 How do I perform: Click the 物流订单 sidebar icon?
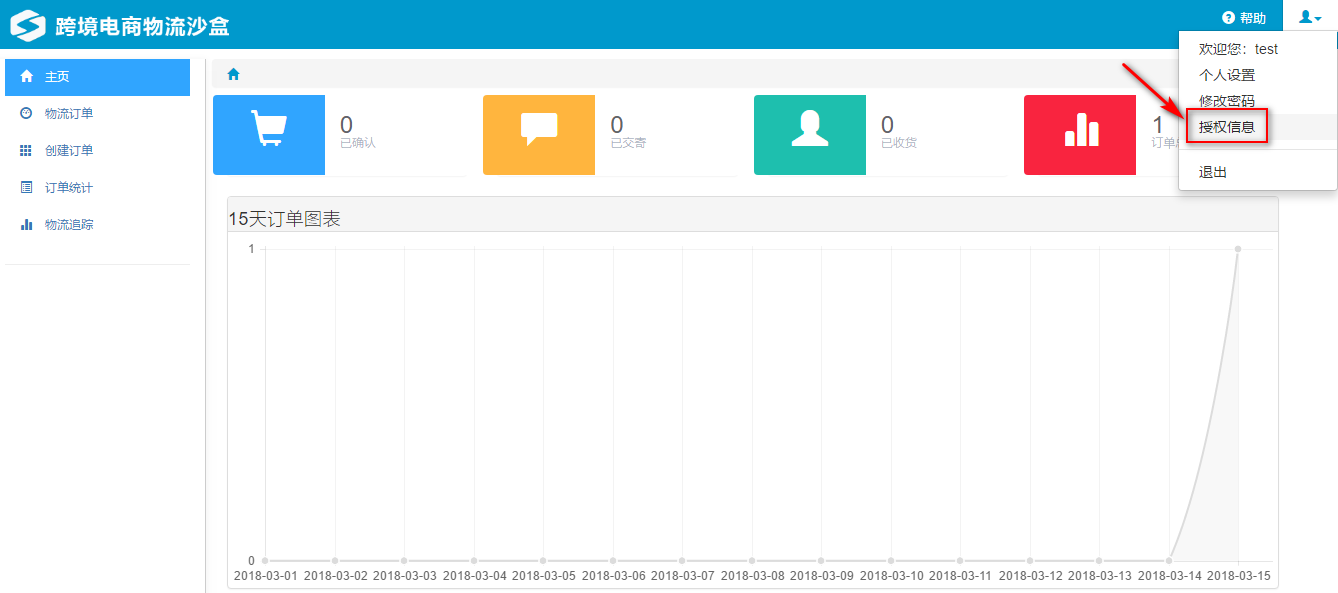[26, 114]
